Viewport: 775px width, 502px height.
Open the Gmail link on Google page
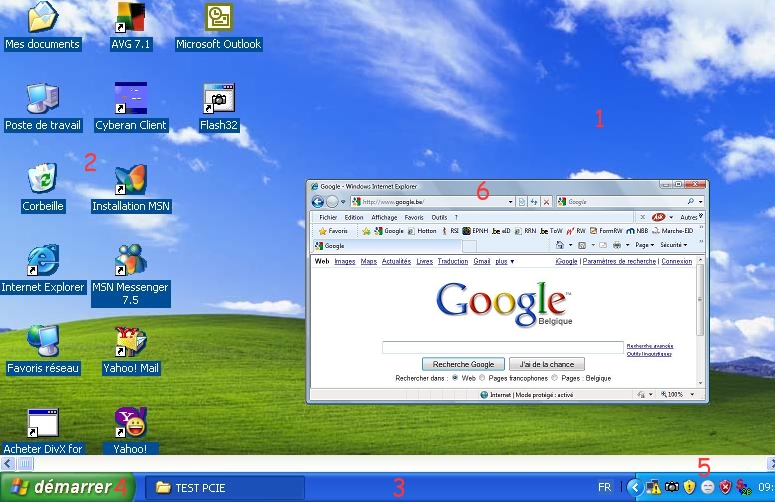click(481, 261)
